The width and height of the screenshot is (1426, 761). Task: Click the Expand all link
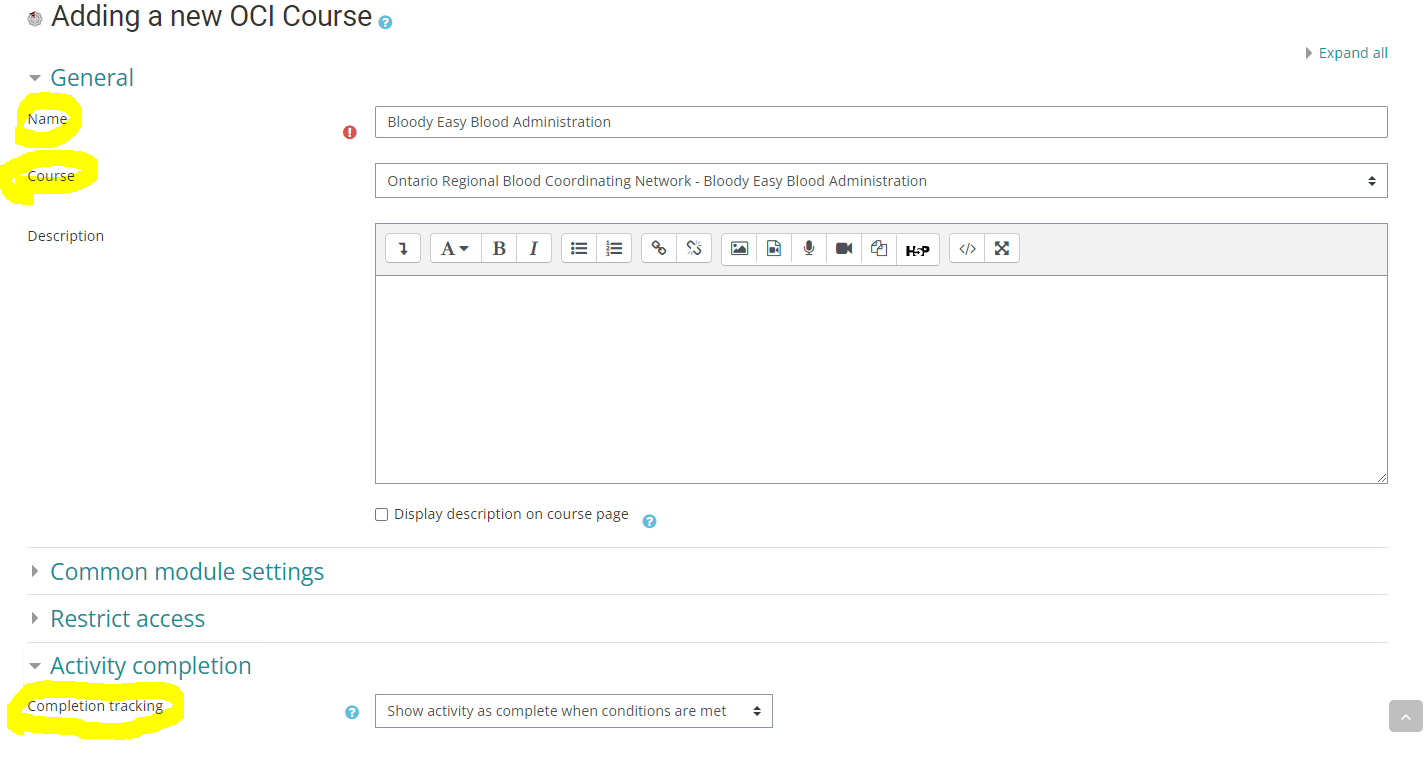(1352, 53)
